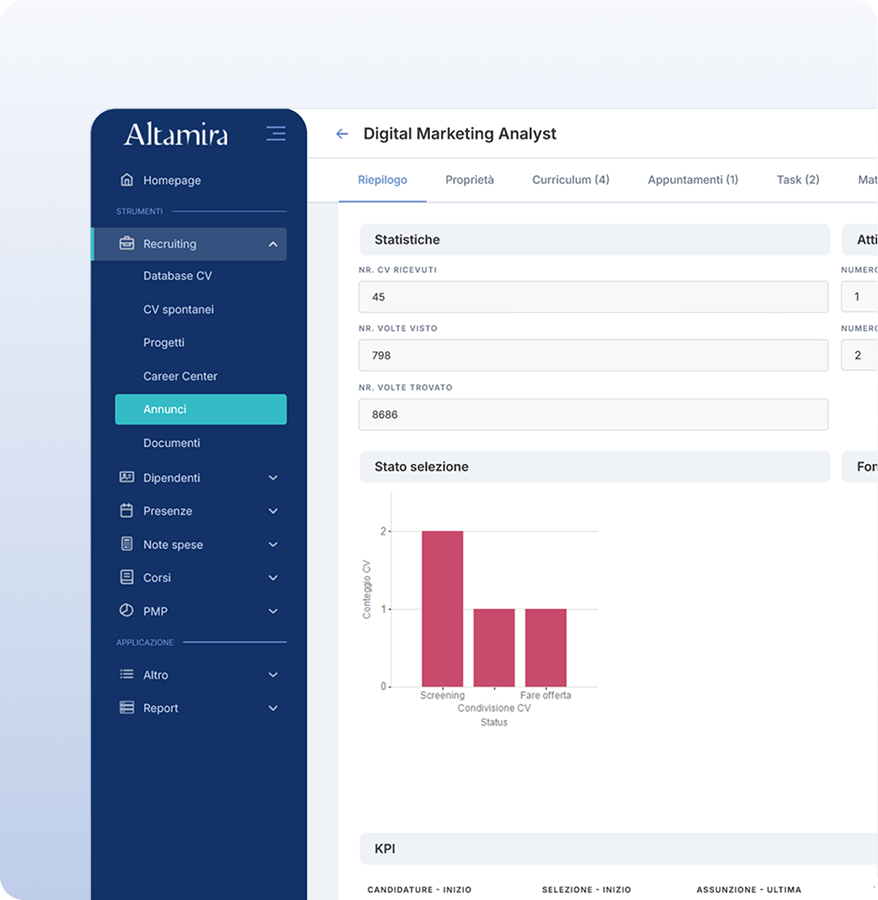The image size is (878, 900).
Task: Click the Screening bar in the chart
Action: coord(442,608)
